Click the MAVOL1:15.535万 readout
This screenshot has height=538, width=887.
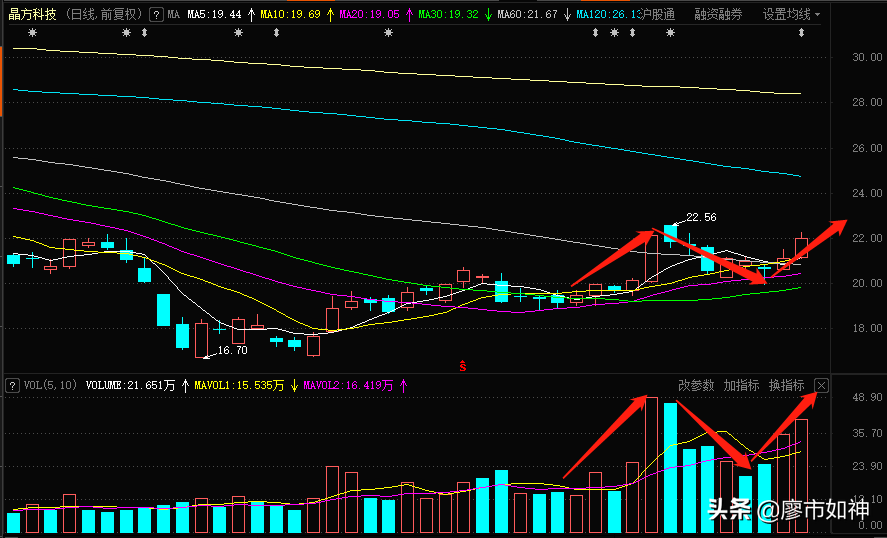click(x=239, y=386)
